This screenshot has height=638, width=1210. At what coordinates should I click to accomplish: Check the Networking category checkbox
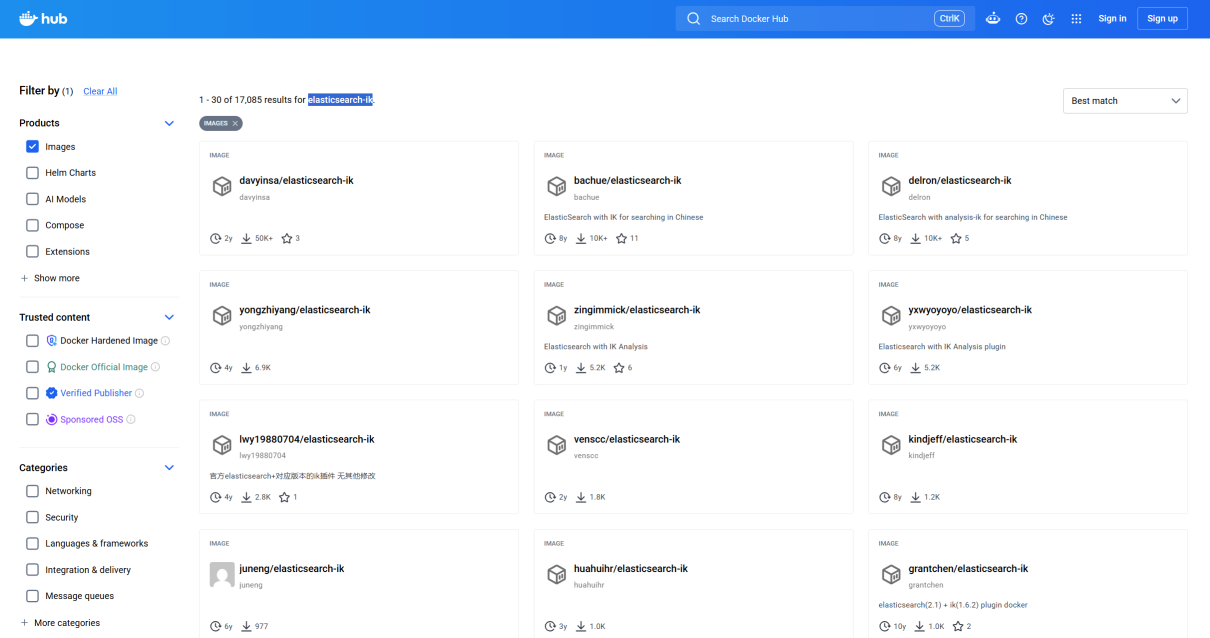32,491
